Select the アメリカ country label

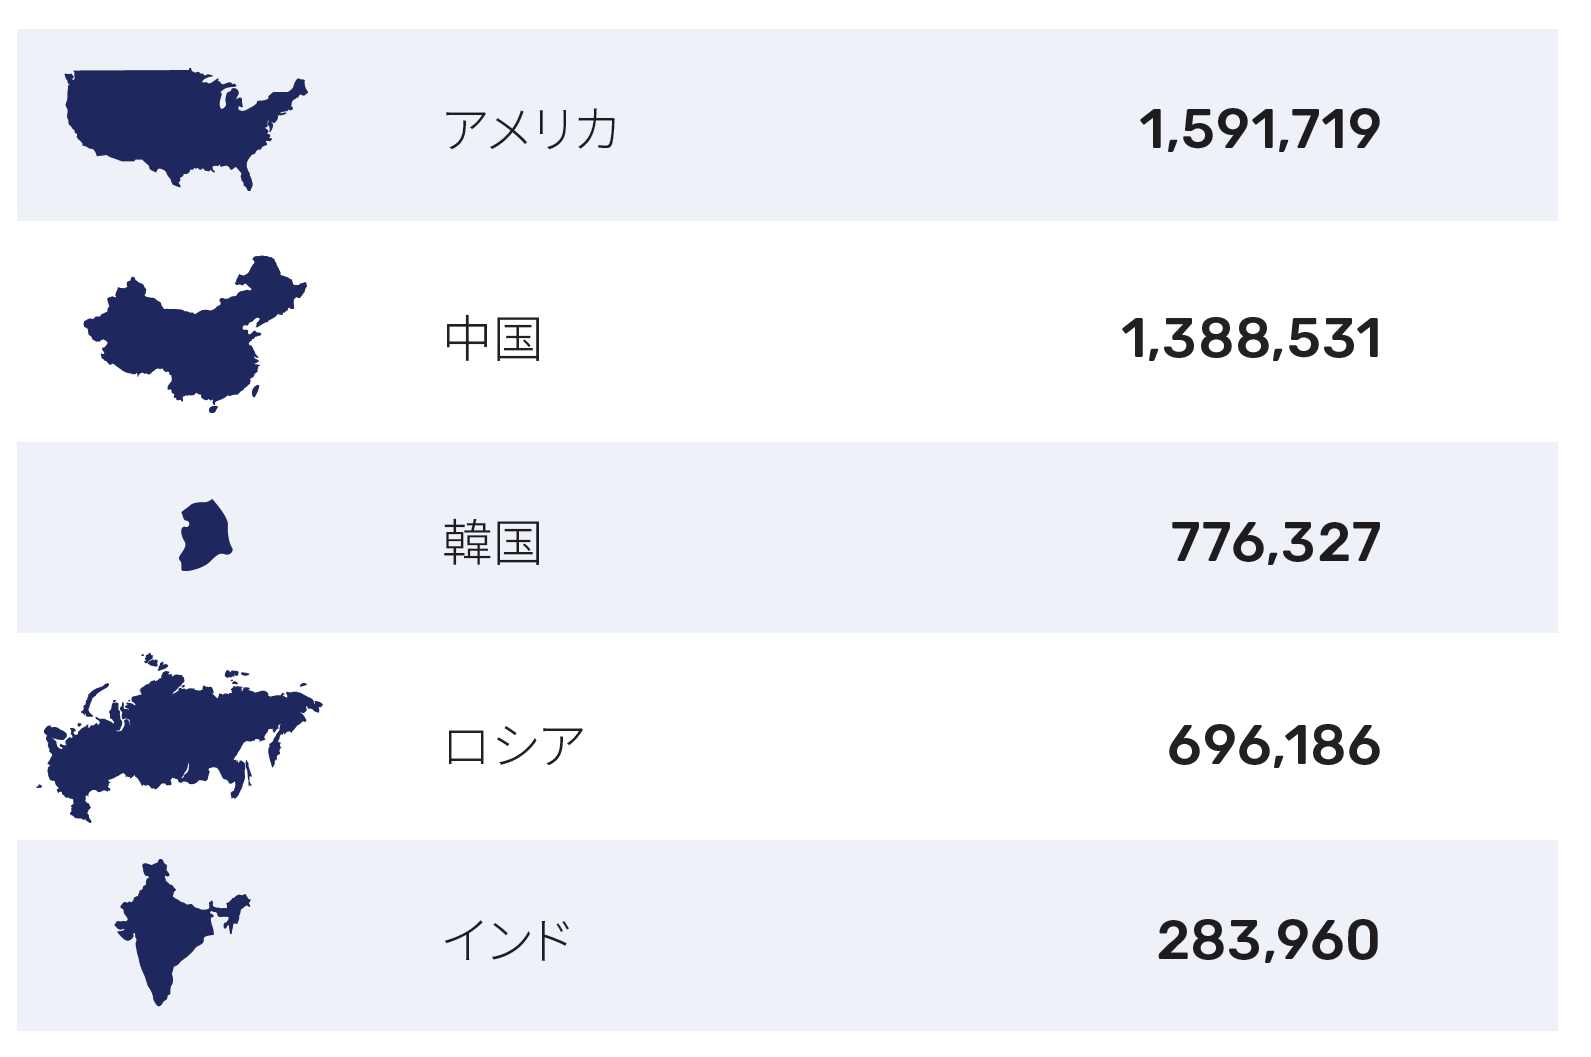coord(531,129)
